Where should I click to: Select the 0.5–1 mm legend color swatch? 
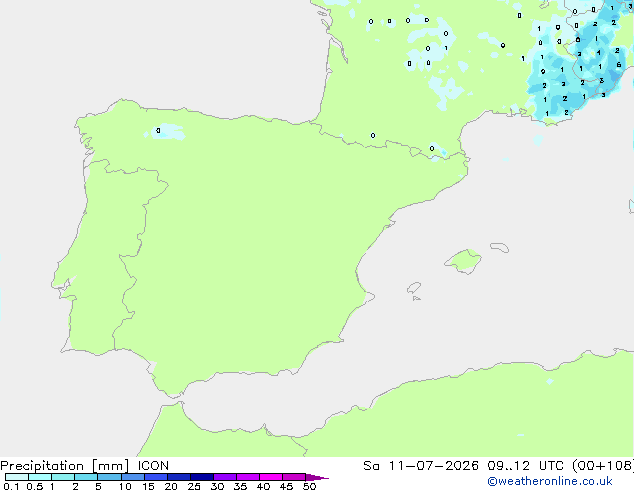40,477
